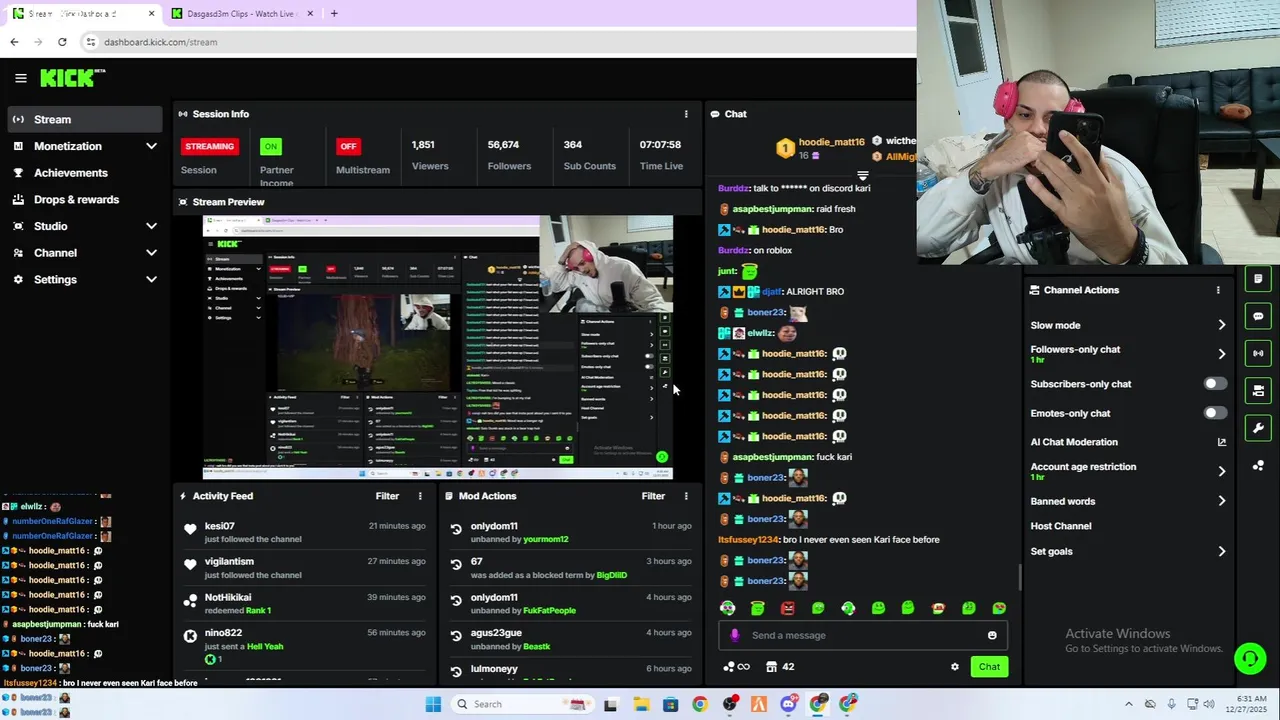Open Set goals chevron
The height and width of the screenshot is (720, 1280).
pos(1222,551)
